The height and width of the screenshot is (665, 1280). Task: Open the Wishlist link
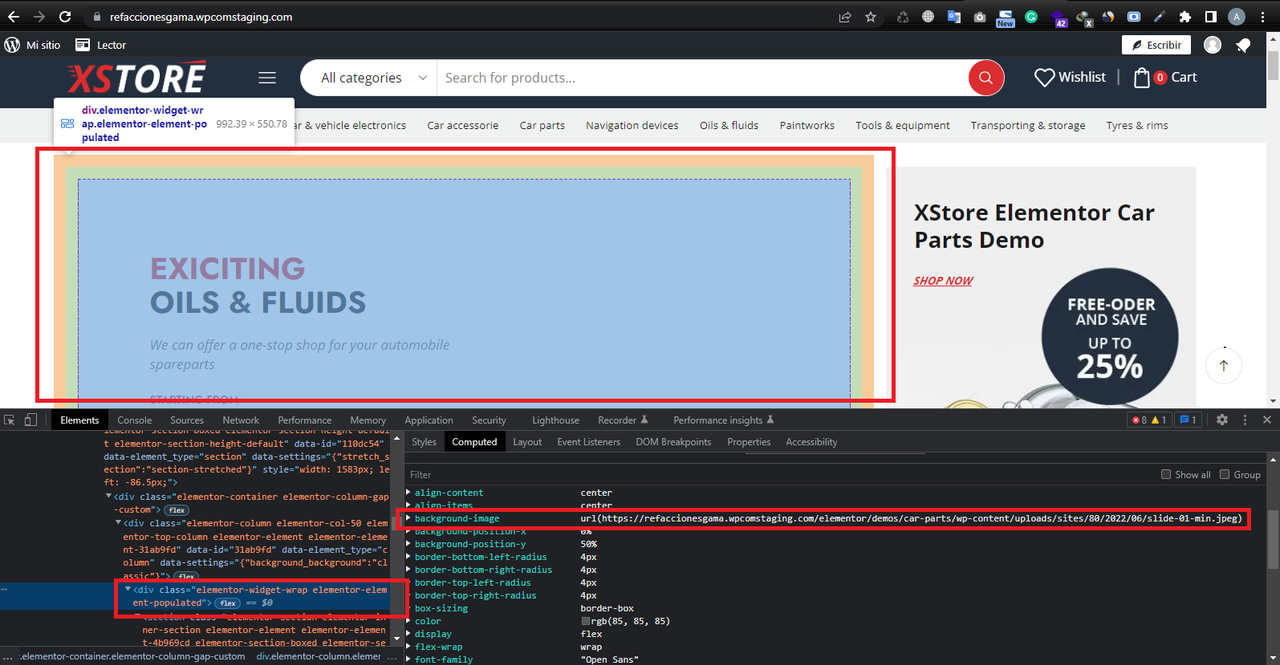1070,77
